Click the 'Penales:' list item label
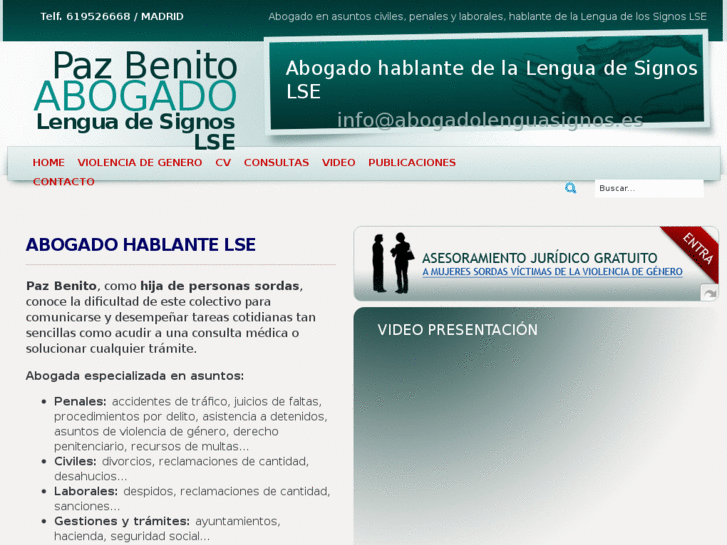This screenshot has width=727, height=545. 80,401
